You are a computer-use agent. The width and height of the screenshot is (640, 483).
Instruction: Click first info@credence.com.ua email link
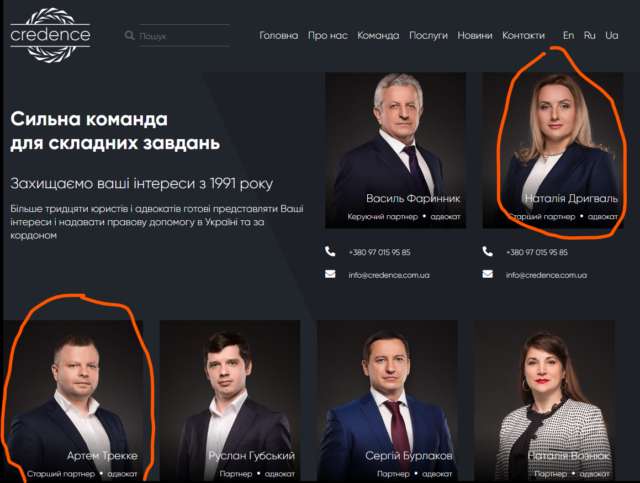(x=389, y=275)
